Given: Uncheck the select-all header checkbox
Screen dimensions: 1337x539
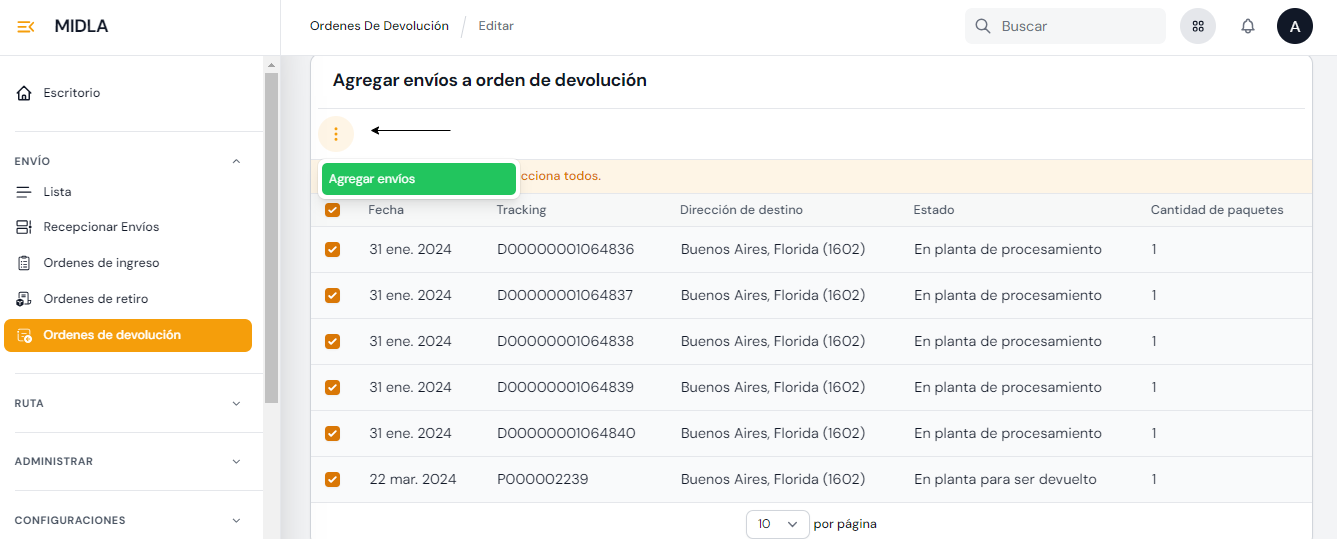Looking at the screenshot, I should pyautogui.click(x=333, y=210).
